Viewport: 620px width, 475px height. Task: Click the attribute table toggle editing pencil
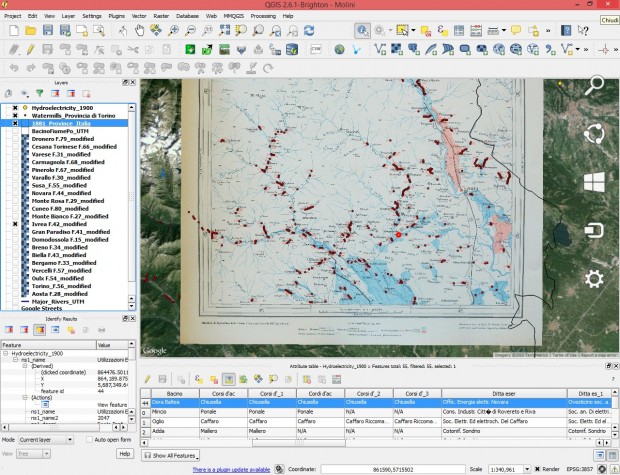pos(147,380)
